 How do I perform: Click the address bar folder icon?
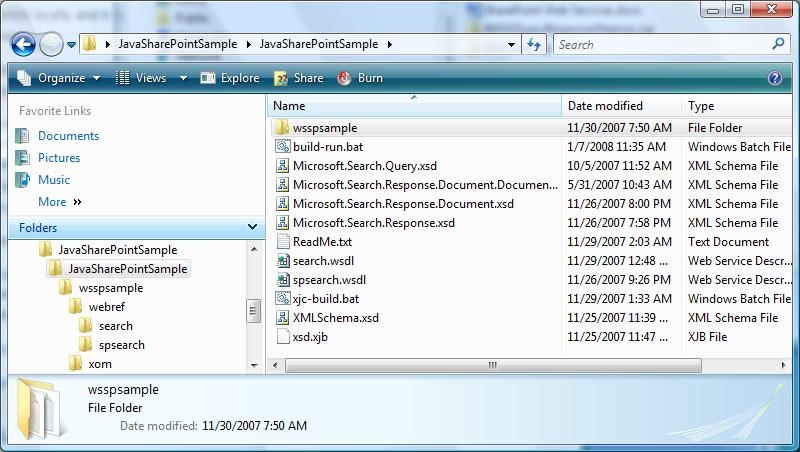point(90,43)
